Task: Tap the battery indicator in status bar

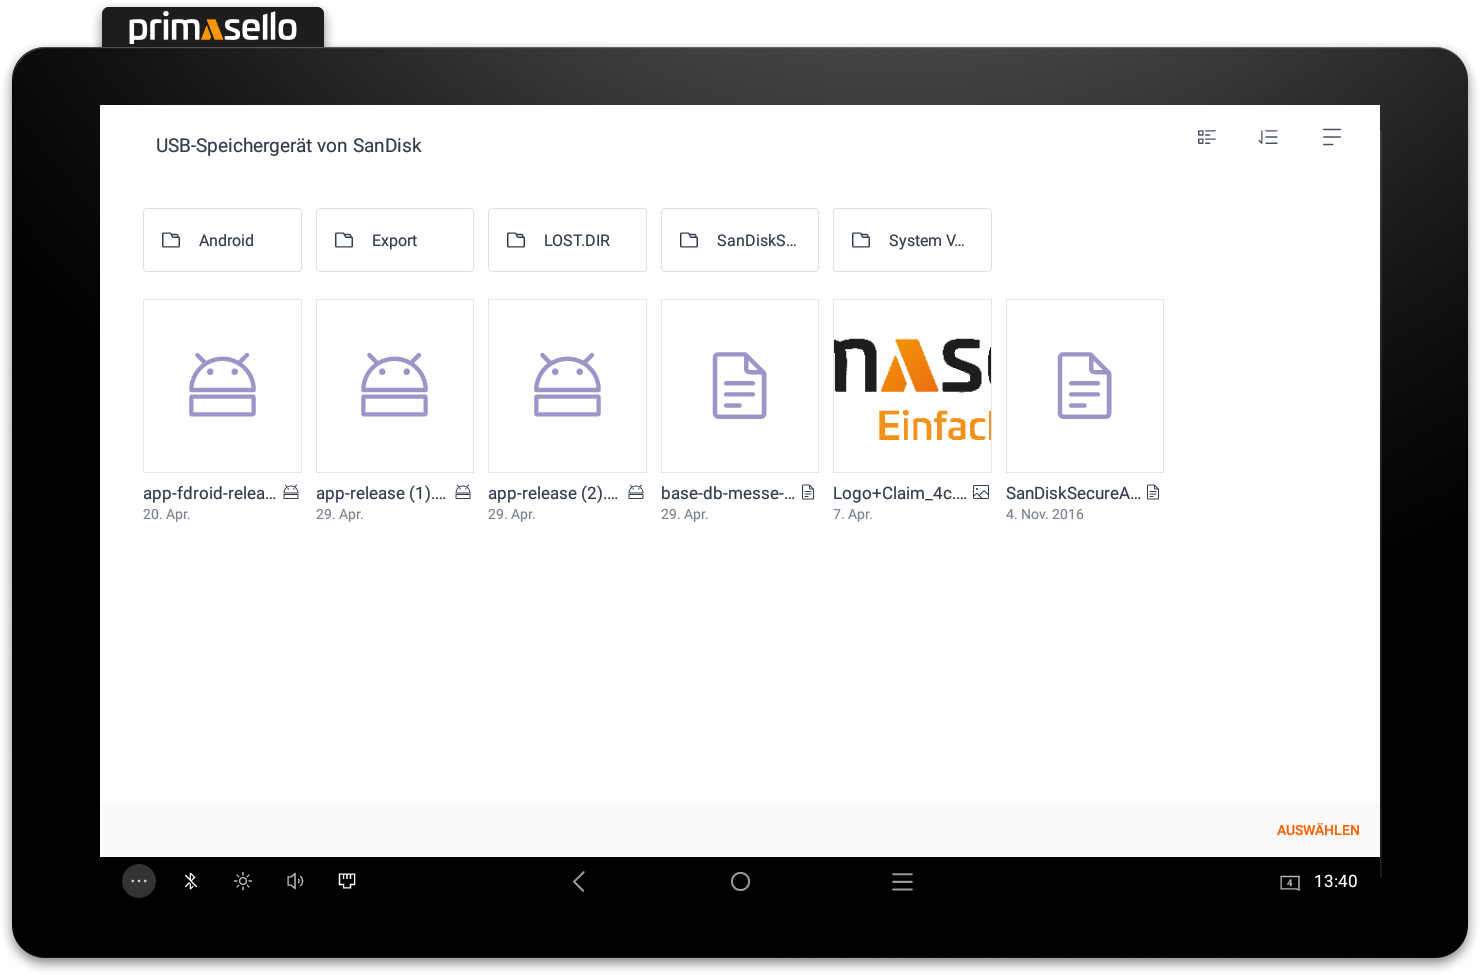Action: pos(1290,881)
